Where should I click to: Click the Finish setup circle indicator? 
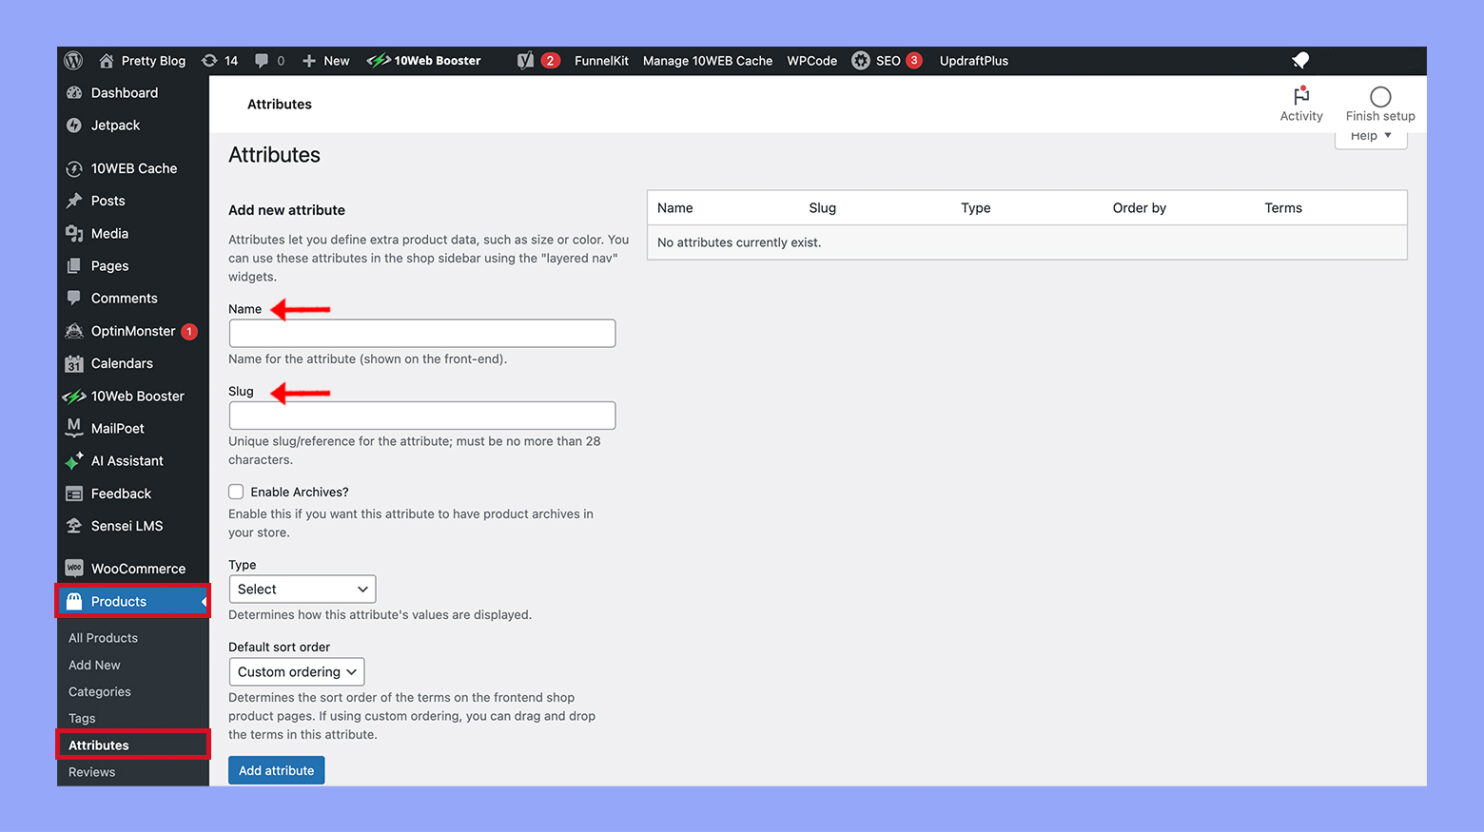(x=1380, y=97)
